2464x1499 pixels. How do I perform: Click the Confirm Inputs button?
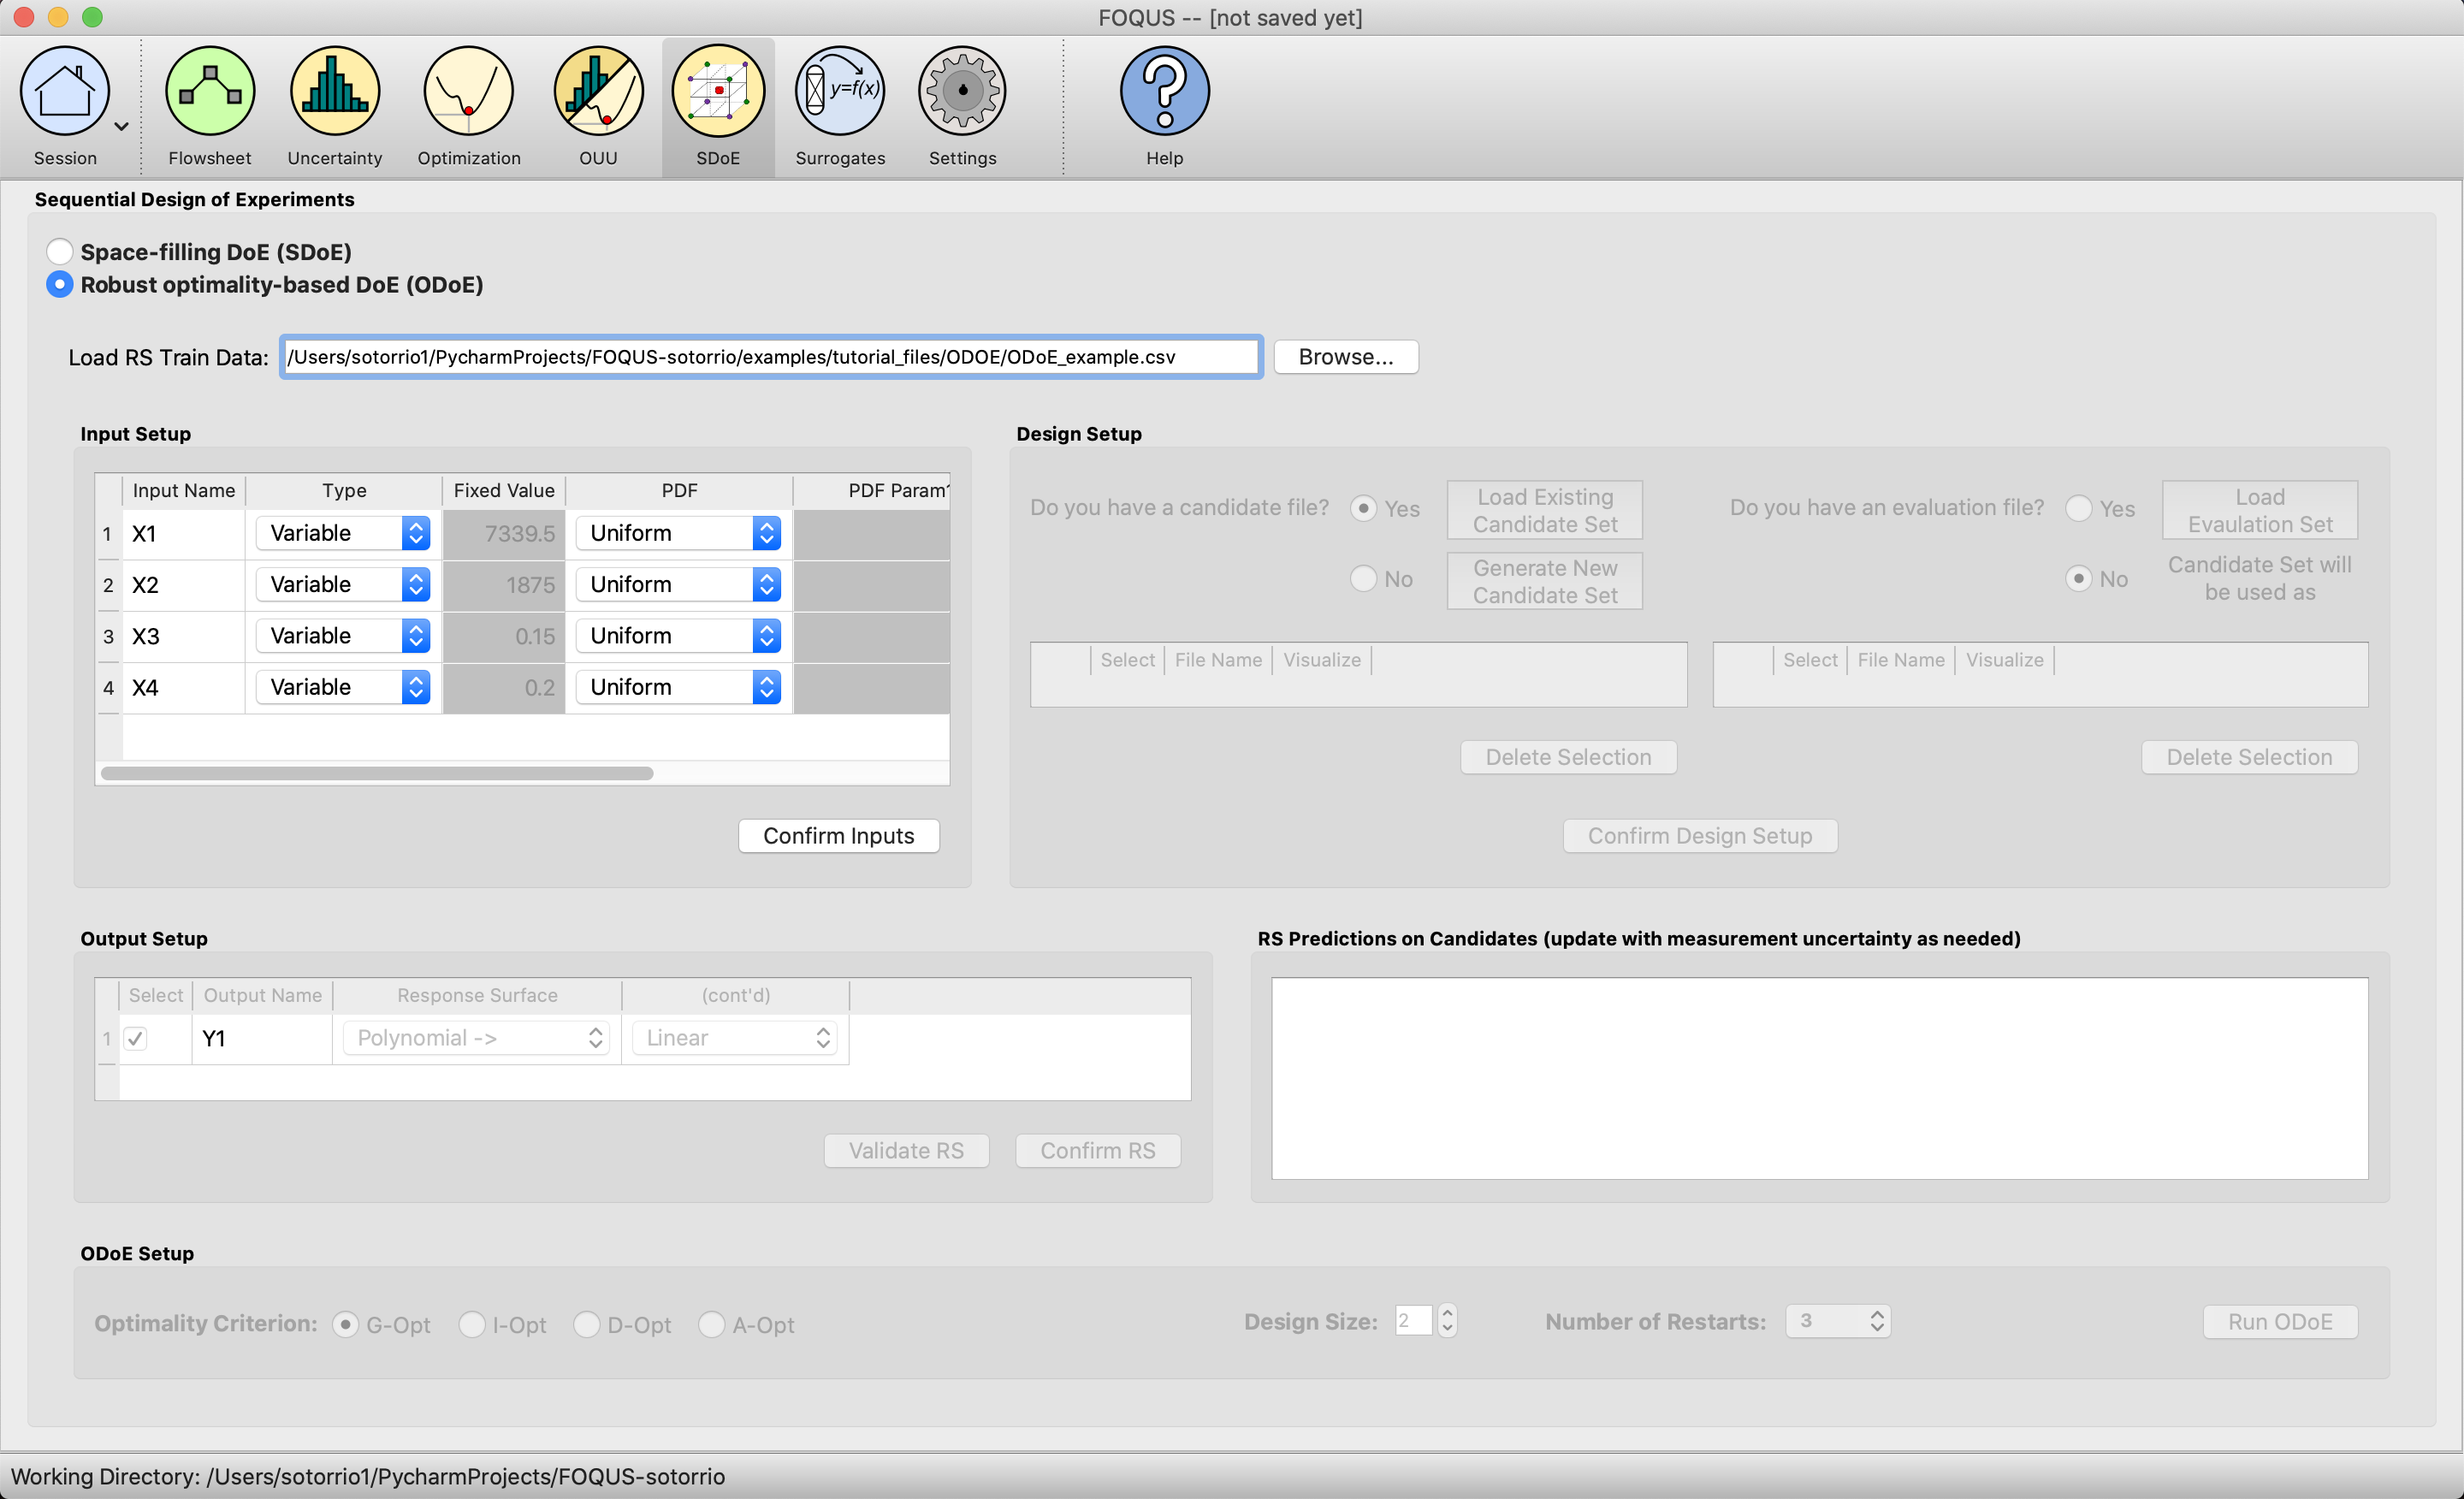(838, 836)
